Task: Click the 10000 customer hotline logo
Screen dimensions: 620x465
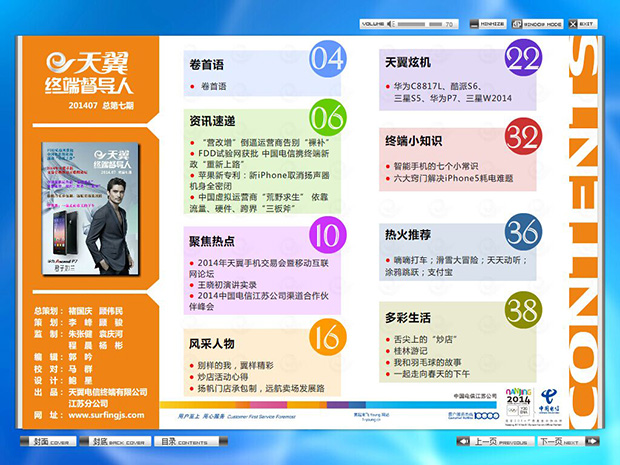Action: (474, 415)
